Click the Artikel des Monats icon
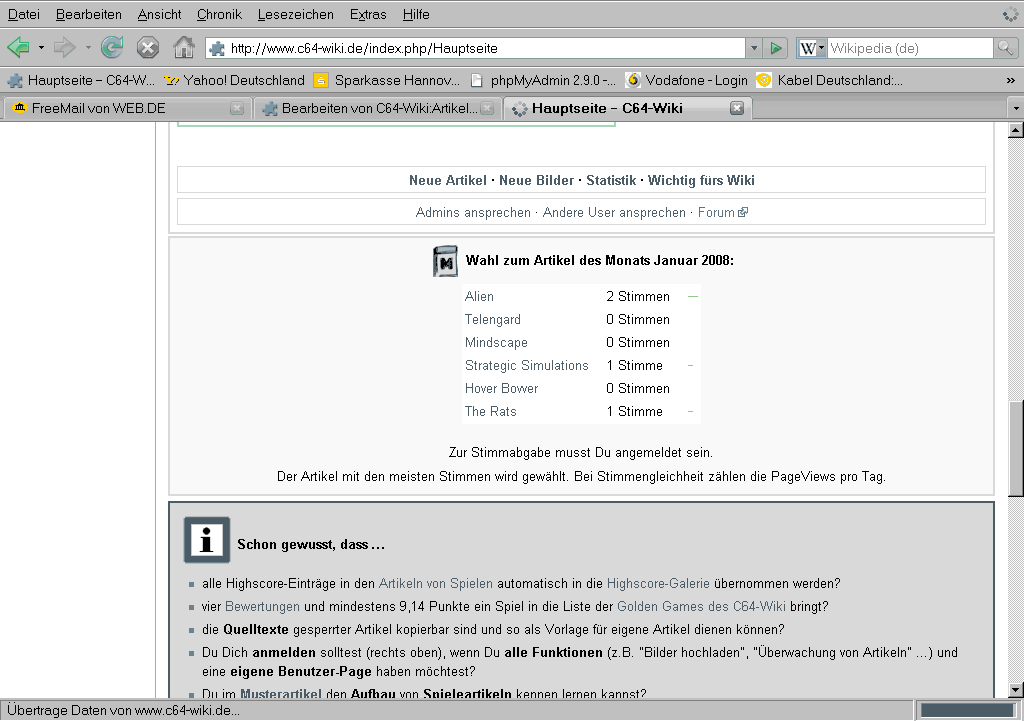 [445, 261]
